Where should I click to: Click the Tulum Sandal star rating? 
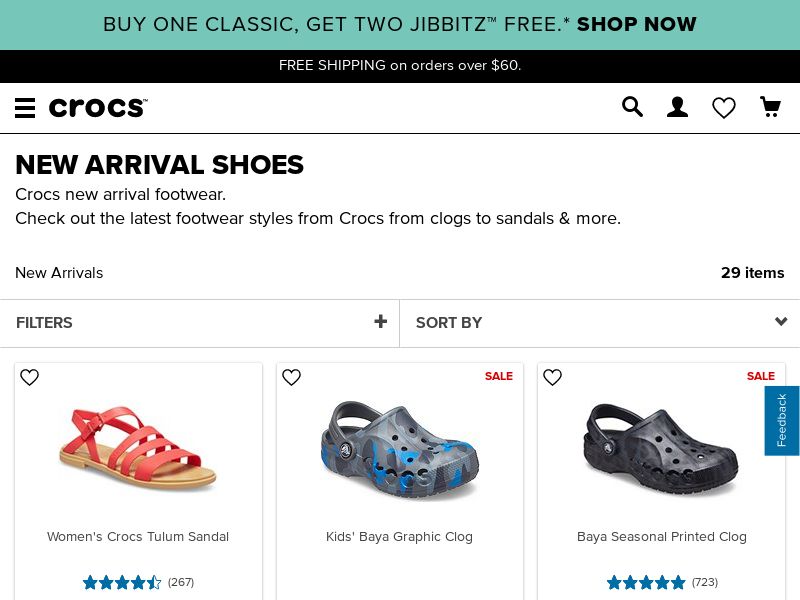pyautogui.click(x=121, y=582)
